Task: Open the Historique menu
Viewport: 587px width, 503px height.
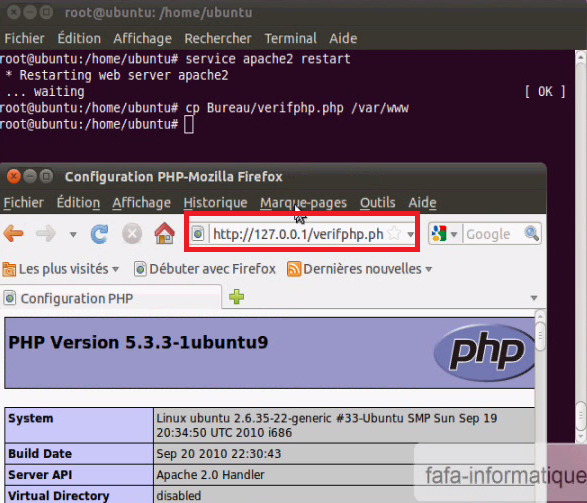Action: (x=215, y=203)
